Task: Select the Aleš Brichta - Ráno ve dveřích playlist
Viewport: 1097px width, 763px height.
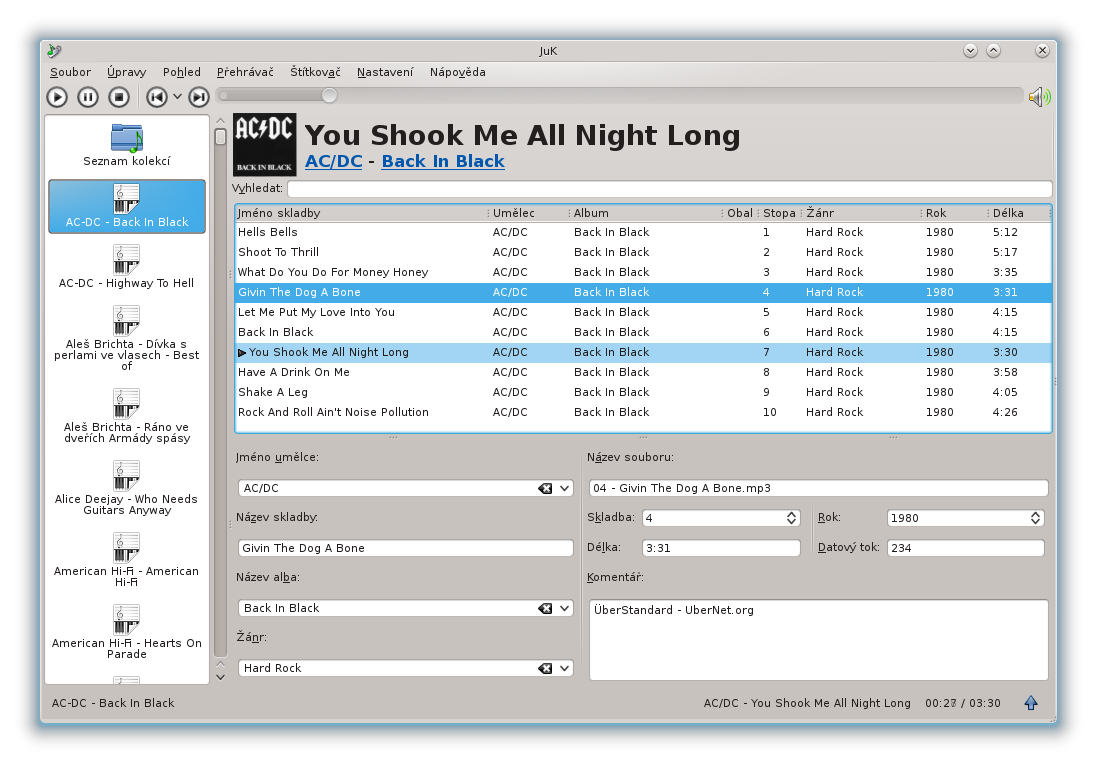Action: click(127, 415)
